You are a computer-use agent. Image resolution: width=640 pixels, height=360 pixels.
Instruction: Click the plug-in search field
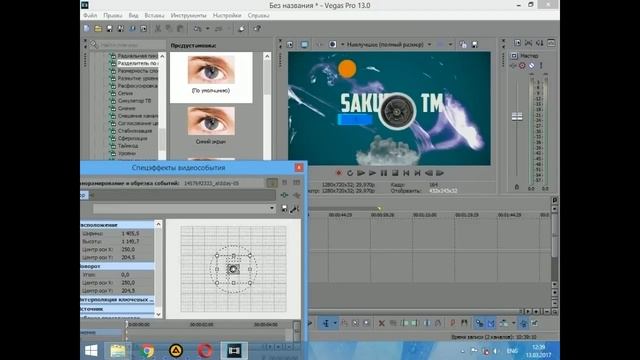129,44
